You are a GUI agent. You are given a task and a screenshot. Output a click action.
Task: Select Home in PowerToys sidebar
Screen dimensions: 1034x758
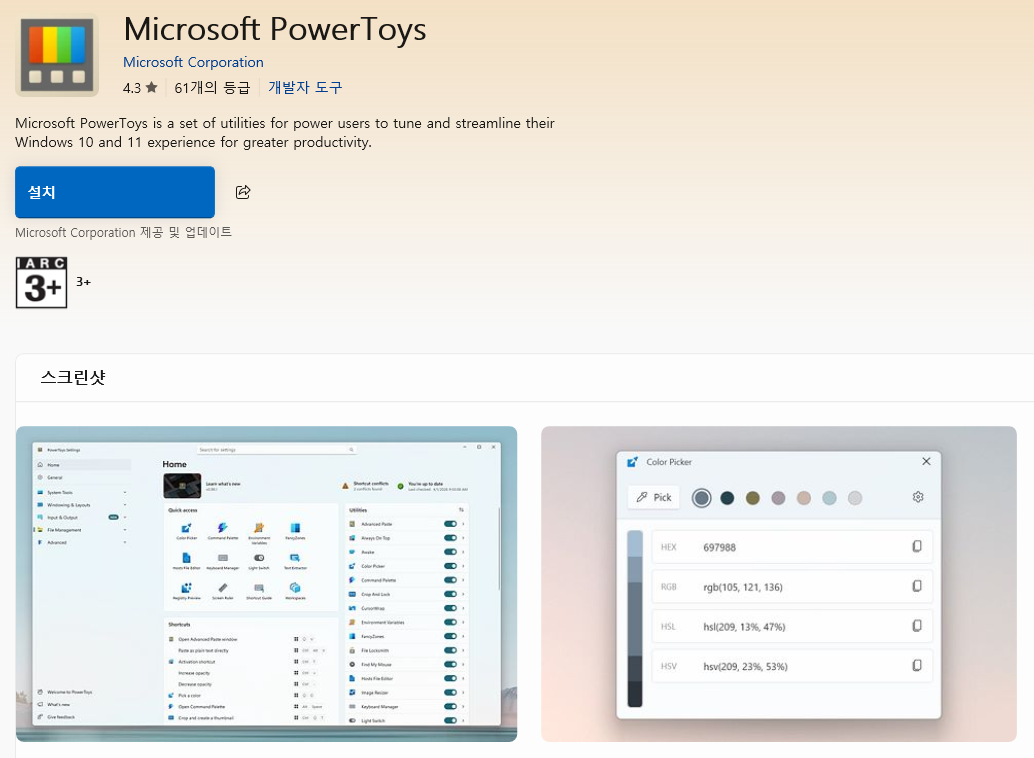point(82,464)
